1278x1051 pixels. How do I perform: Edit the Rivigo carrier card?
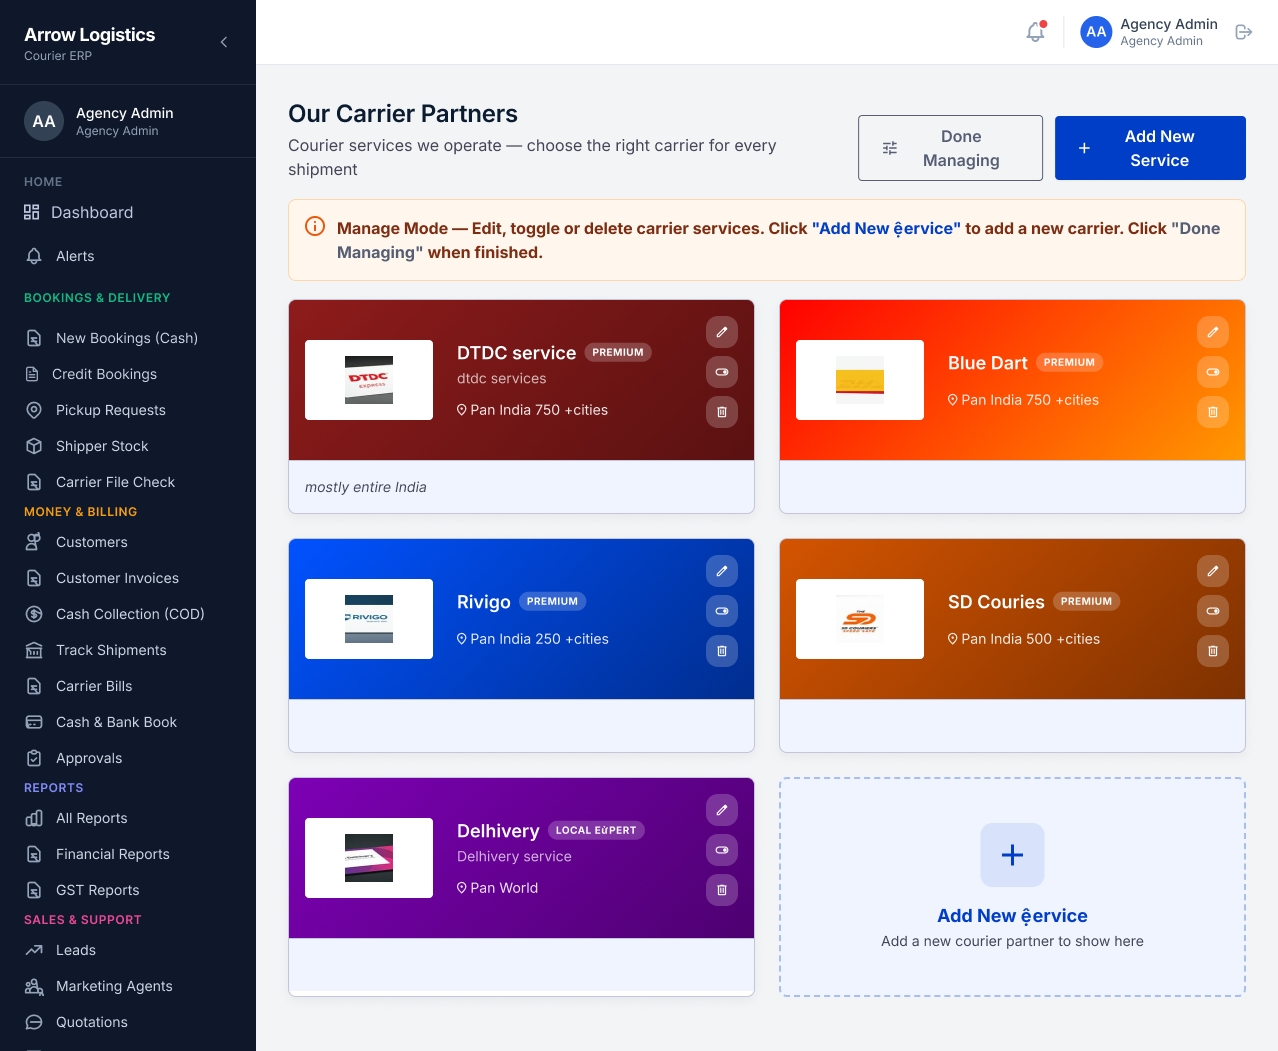click(x=722, y=571)
